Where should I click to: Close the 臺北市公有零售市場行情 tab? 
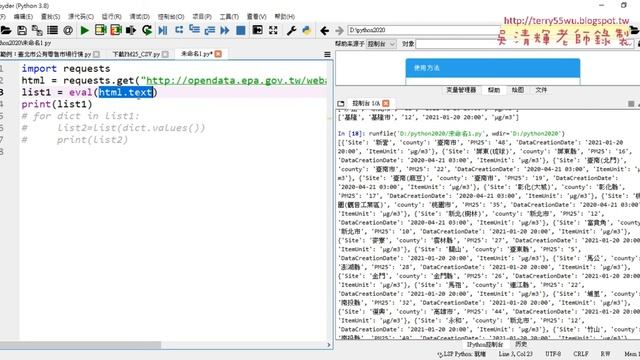click(x=96, y=54)
